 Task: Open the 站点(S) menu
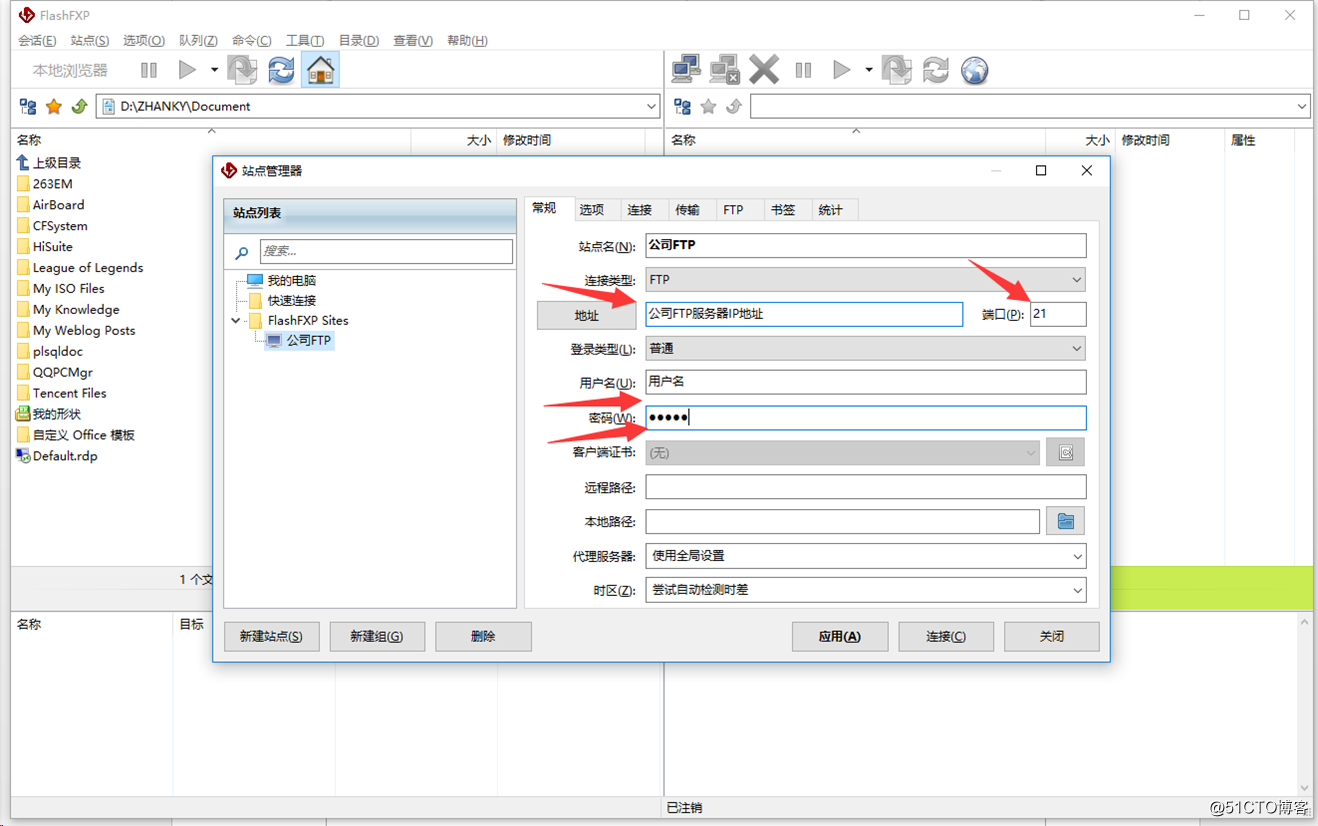90,40
